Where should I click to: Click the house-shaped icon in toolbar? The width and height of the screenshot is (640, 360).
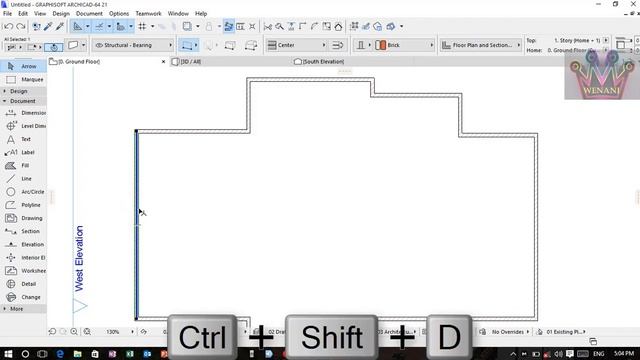pos(338,27)
